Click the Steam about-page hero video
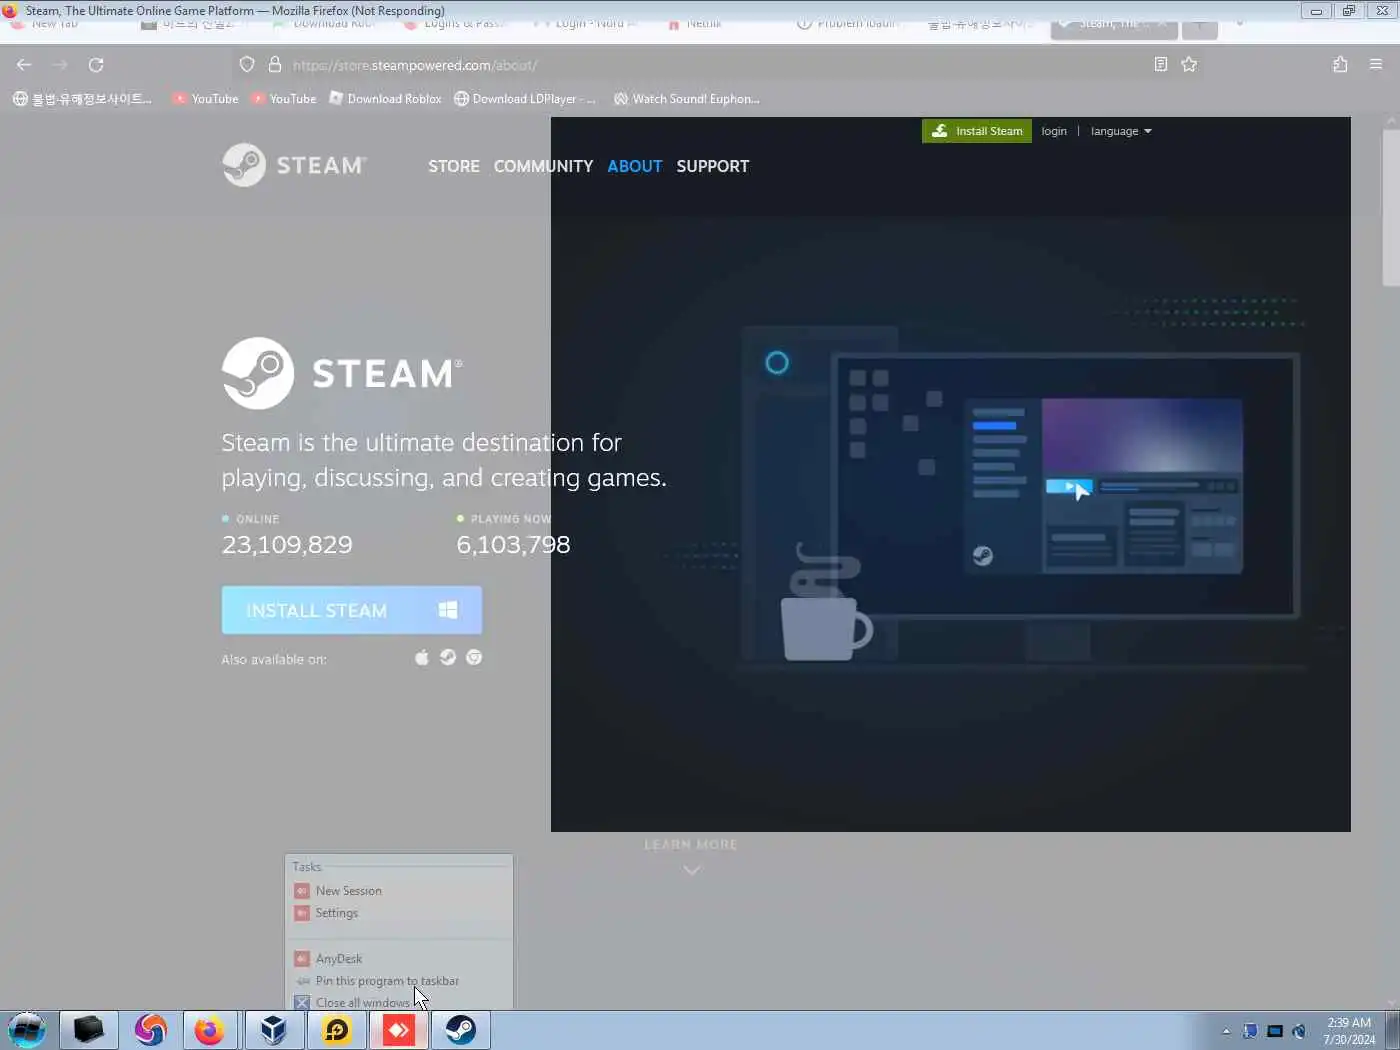 (950, 474)
